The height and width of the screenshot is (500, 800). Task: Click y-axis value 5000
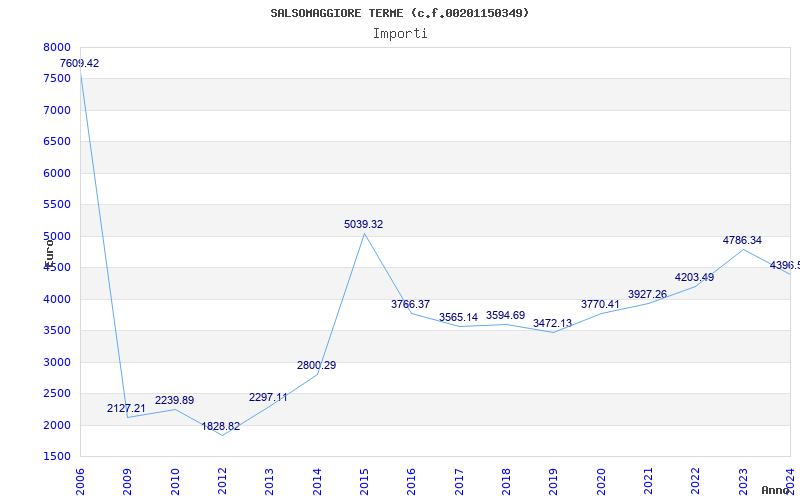point(57,236)
